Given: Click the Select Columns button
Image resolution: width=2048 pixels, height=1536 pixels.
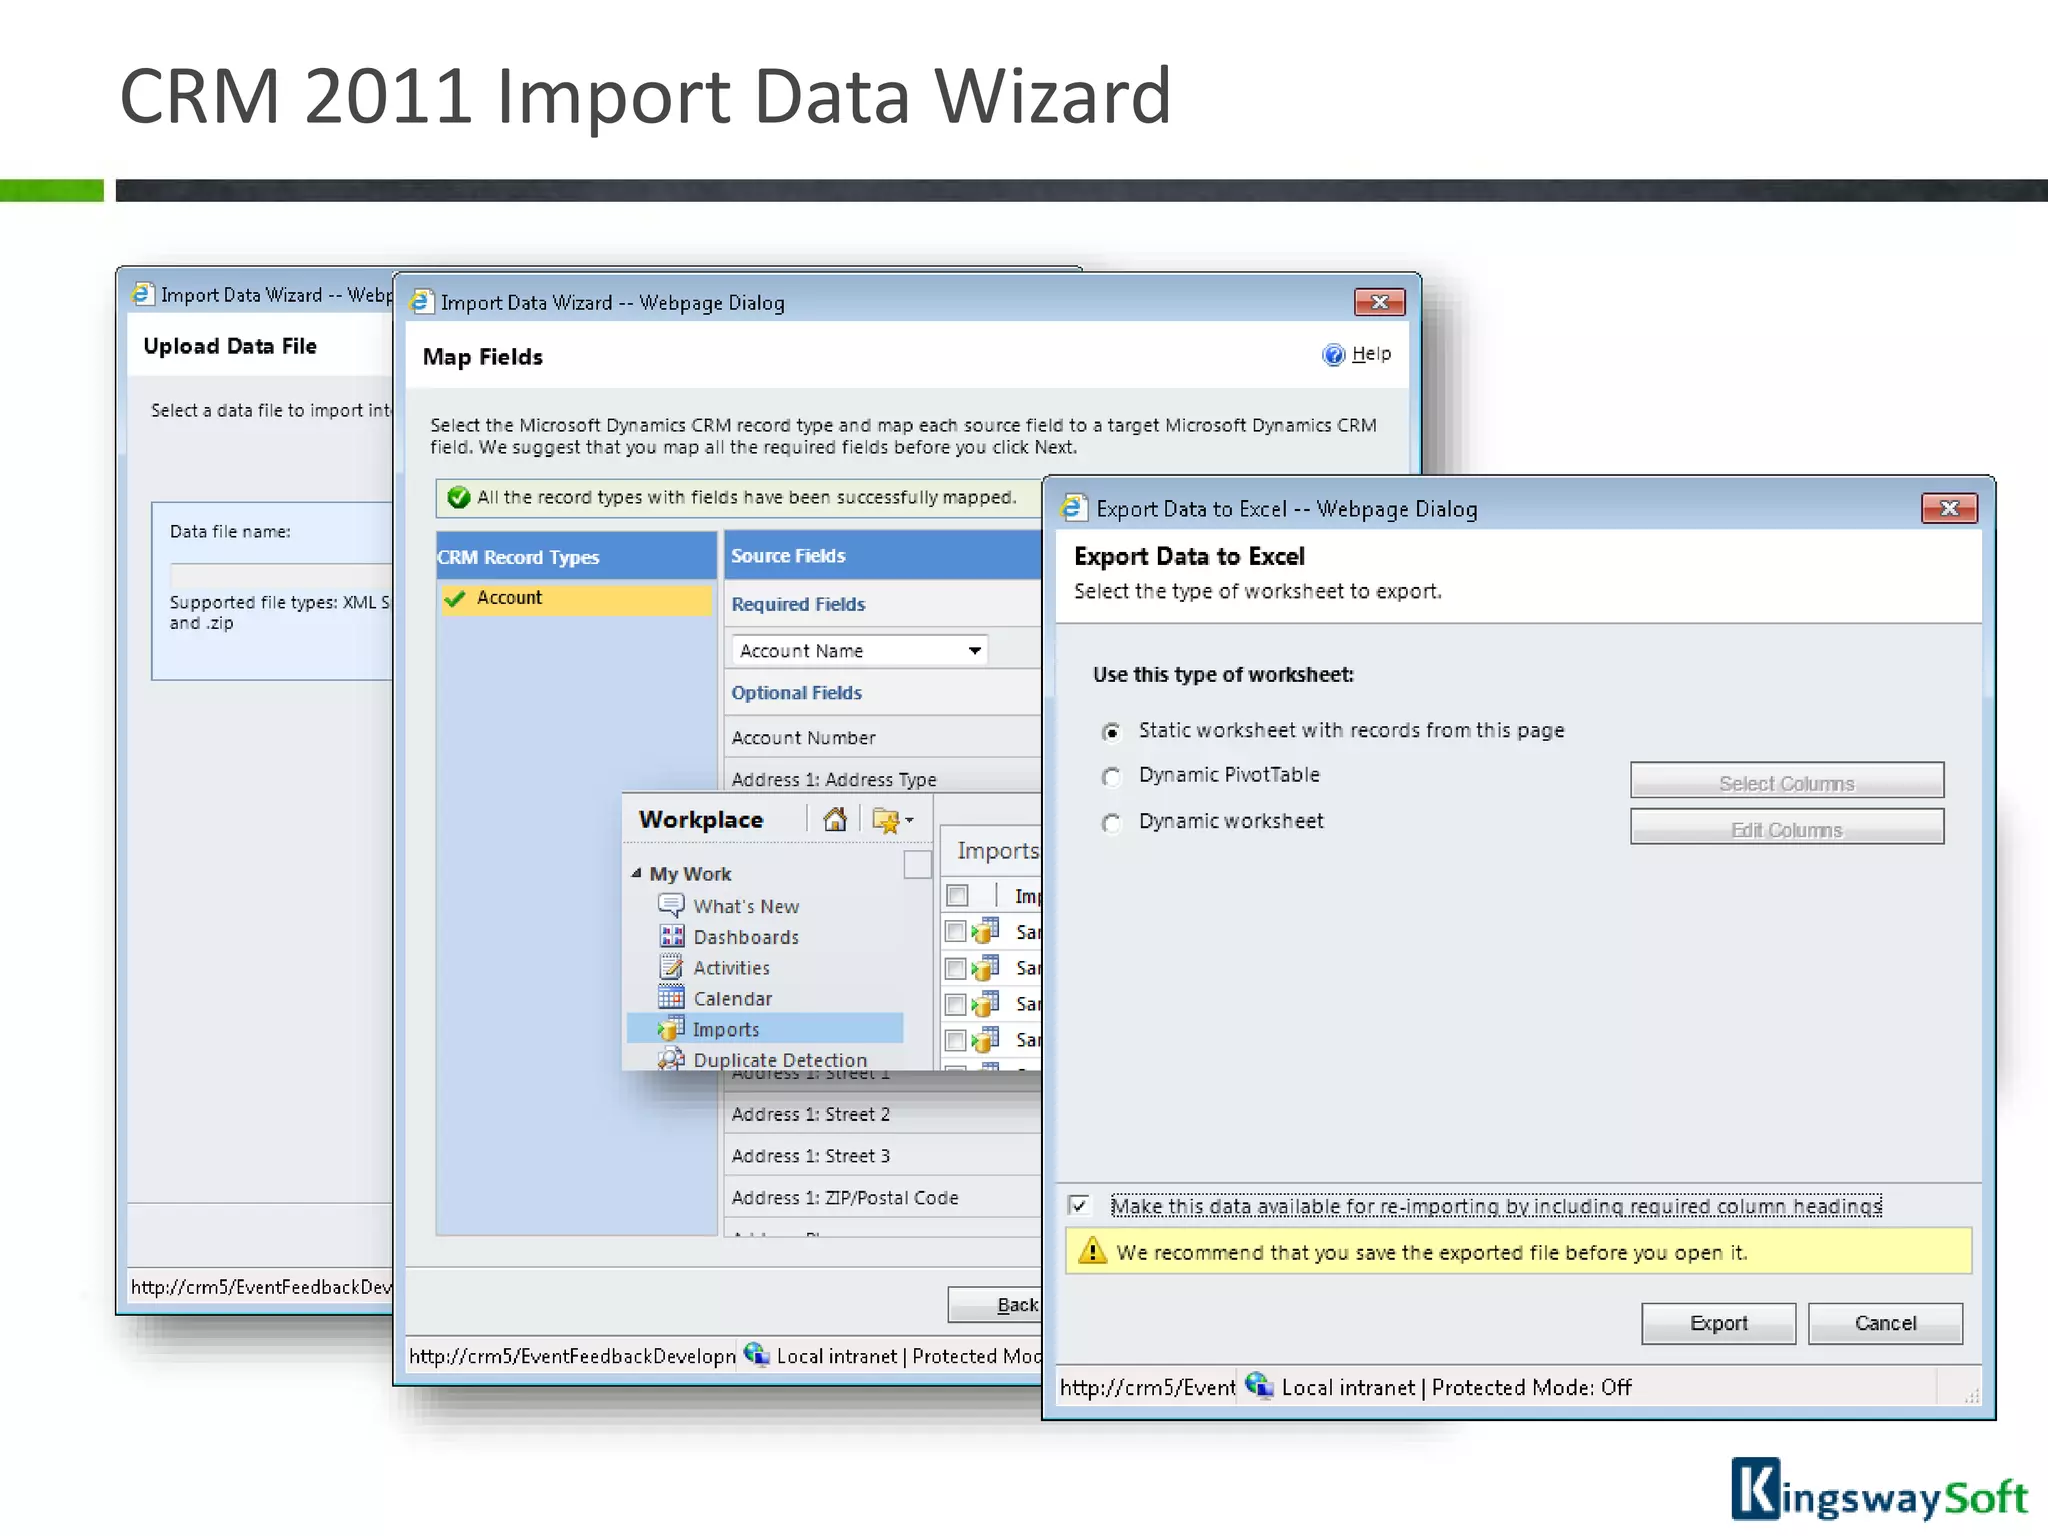Looking at the screenshot, I should pyautogui.click(x=1787, y=780).
